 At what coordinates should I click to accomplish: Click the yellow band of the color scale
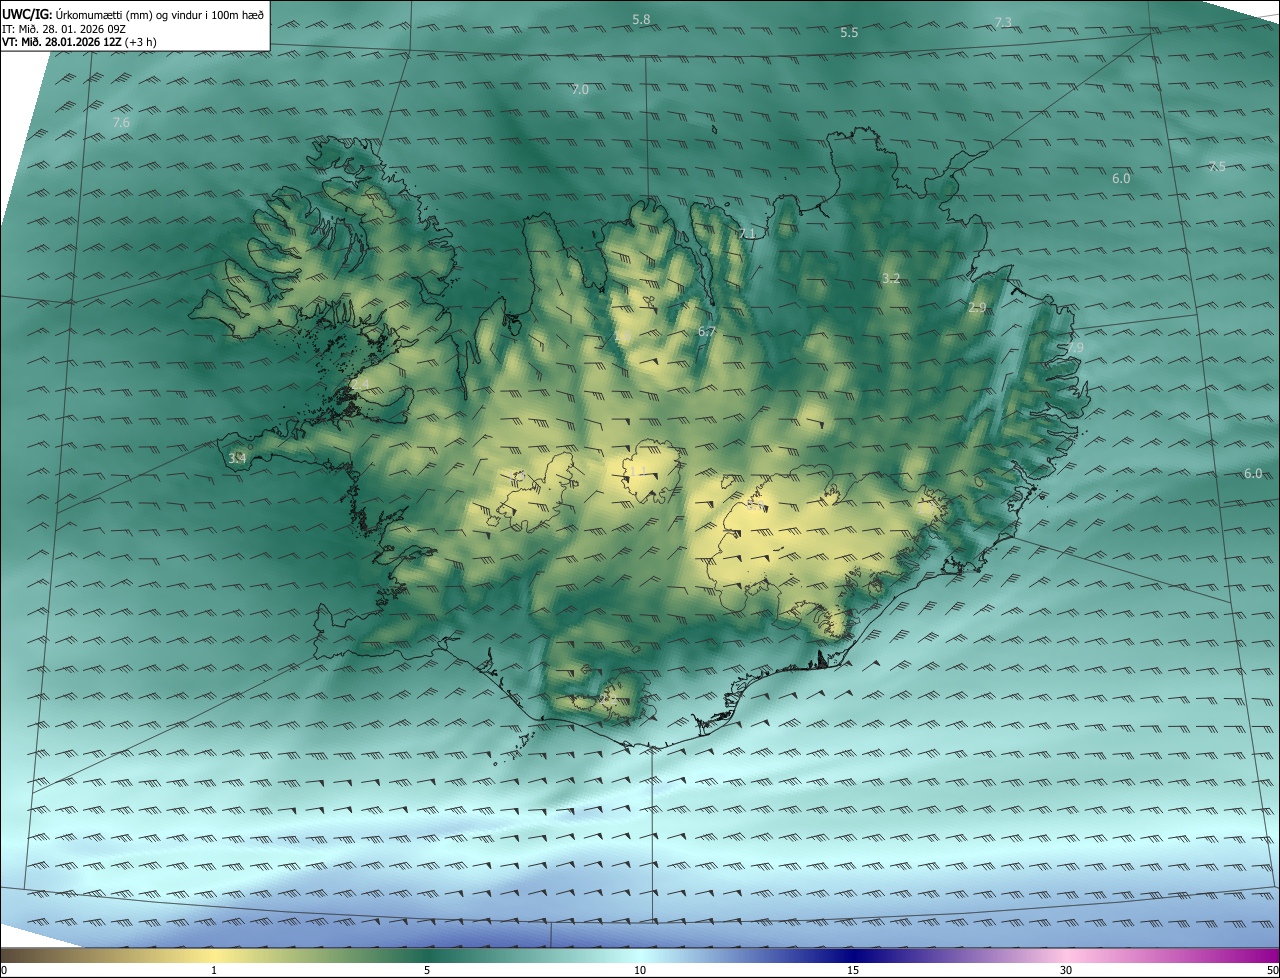coord(214,955)
